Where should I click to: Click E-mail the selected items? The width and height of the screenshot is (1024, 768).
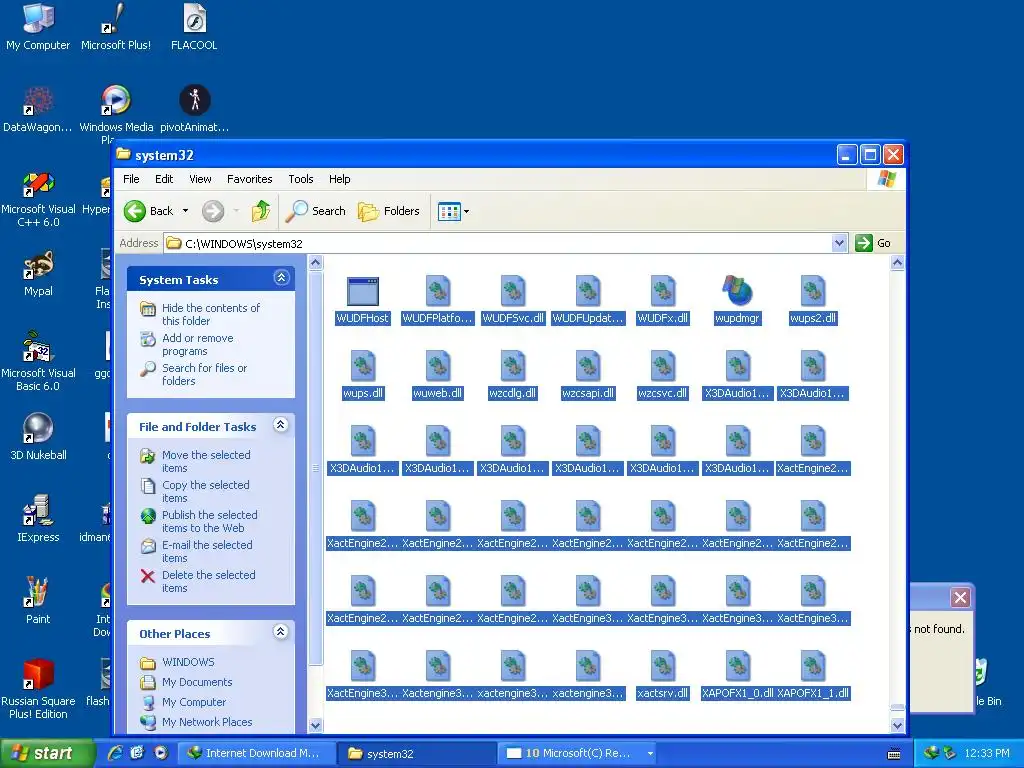[x=207, y=551]
